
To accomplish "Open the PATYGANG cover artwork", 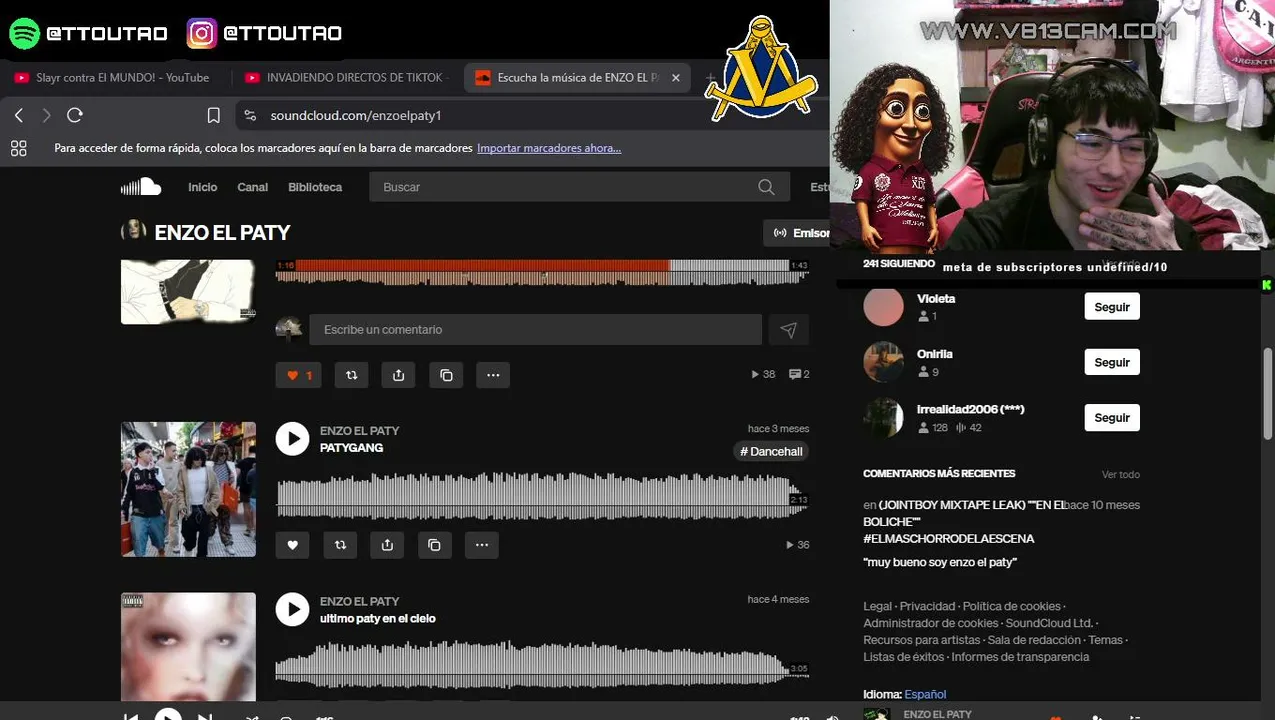I will (x=188, y=489).
